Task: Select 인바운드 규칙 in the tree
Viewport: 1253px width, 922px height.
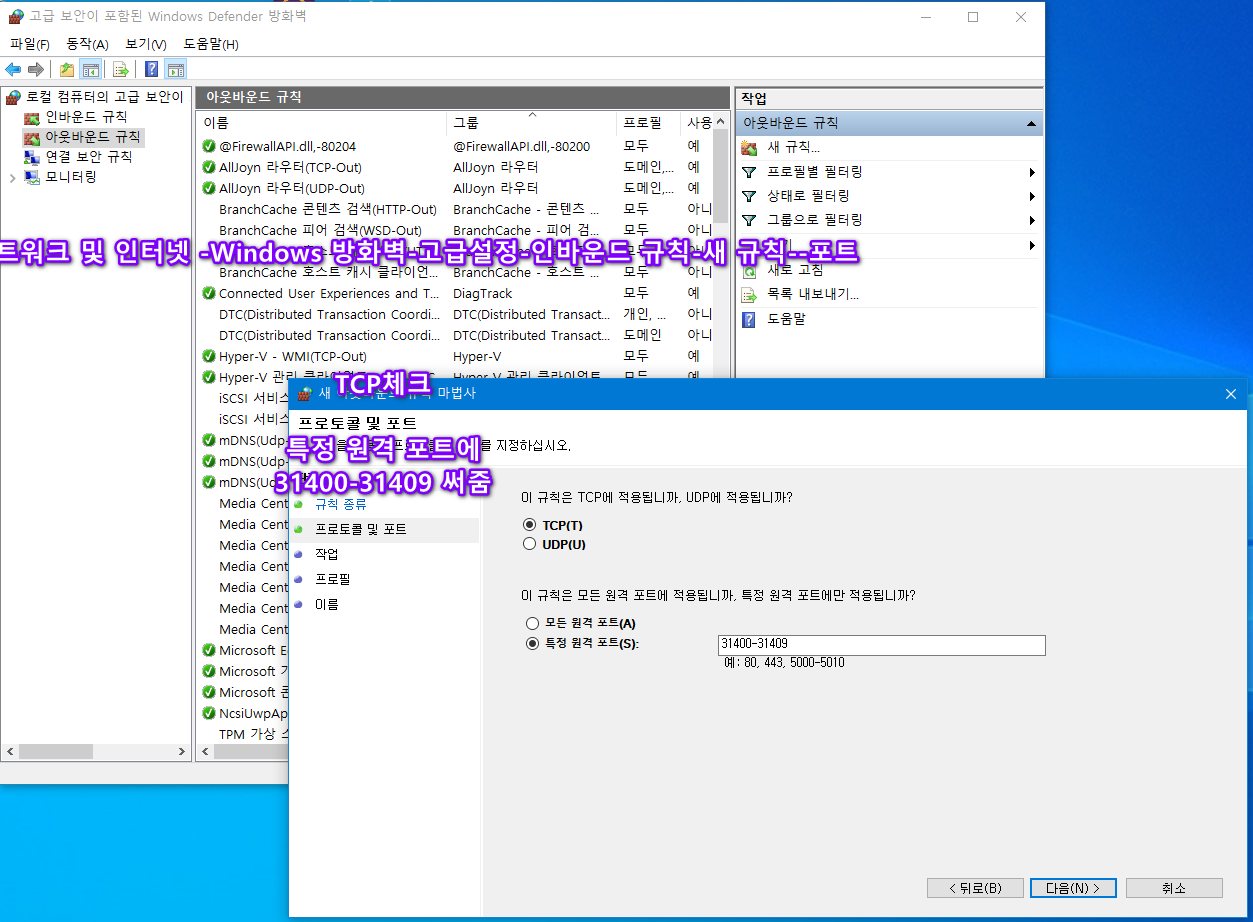Action: [x=86, y=117]
